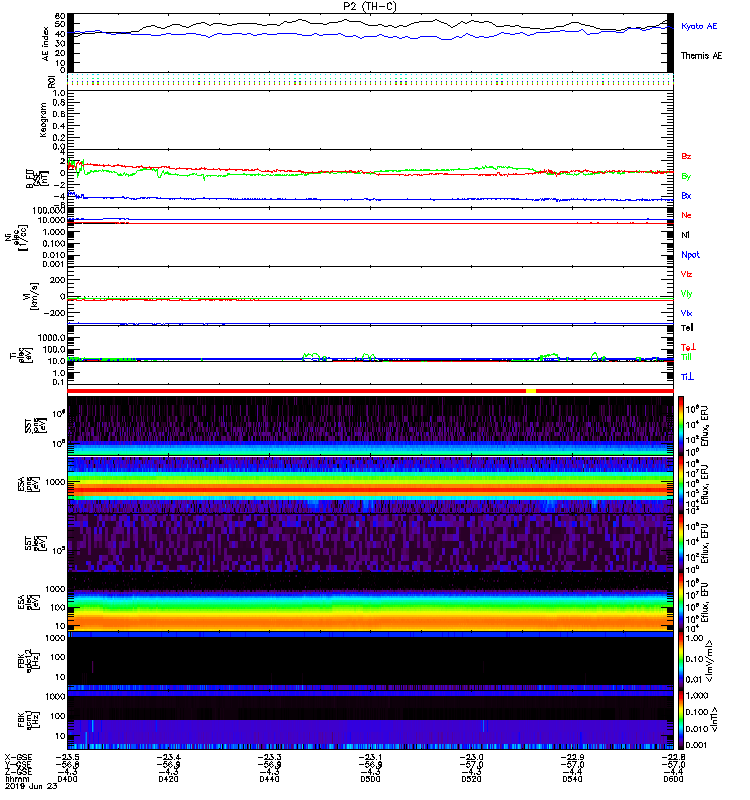
Task: Click the green Viy velocity legend label
Action: [686, 294]
